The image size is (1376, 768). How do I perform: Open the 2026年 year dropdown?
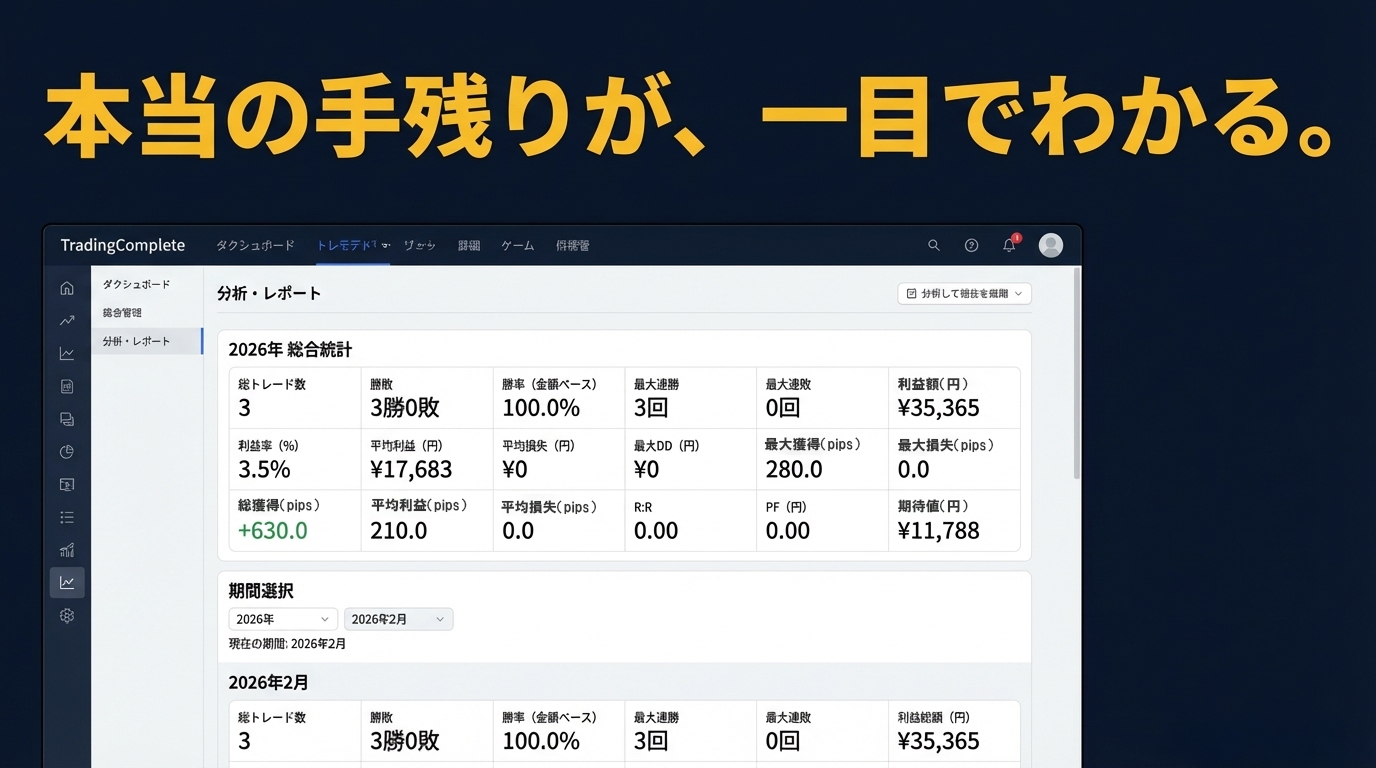281,618
